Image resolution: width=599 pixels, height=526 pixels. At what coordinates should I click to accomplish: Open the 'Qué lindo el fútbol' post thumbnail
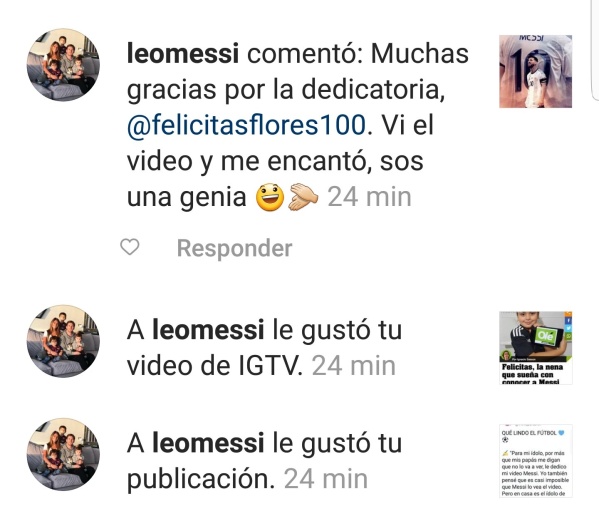[536, 461]
